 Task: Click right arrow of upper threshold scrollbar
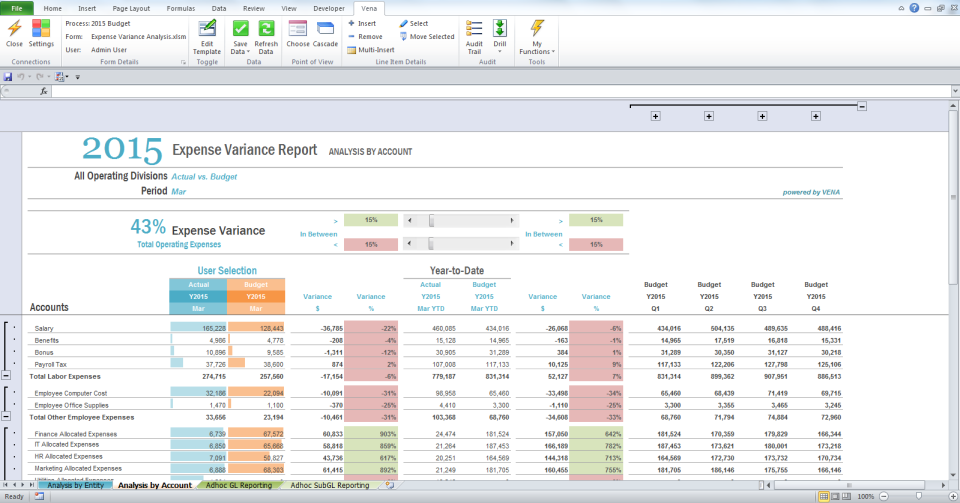pyautogui.click(x=512, y=220)
